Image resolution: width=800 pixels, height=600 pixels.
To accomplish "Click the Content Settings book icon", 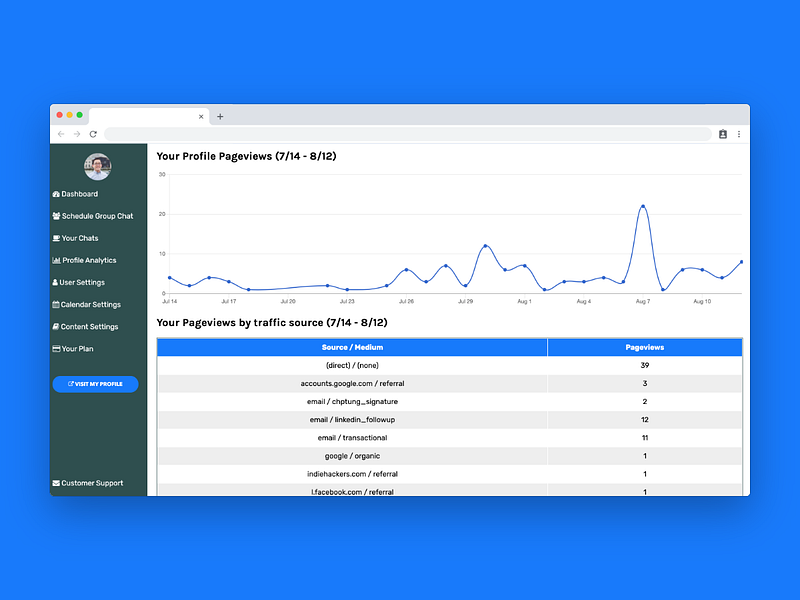I will click(56, 327).
